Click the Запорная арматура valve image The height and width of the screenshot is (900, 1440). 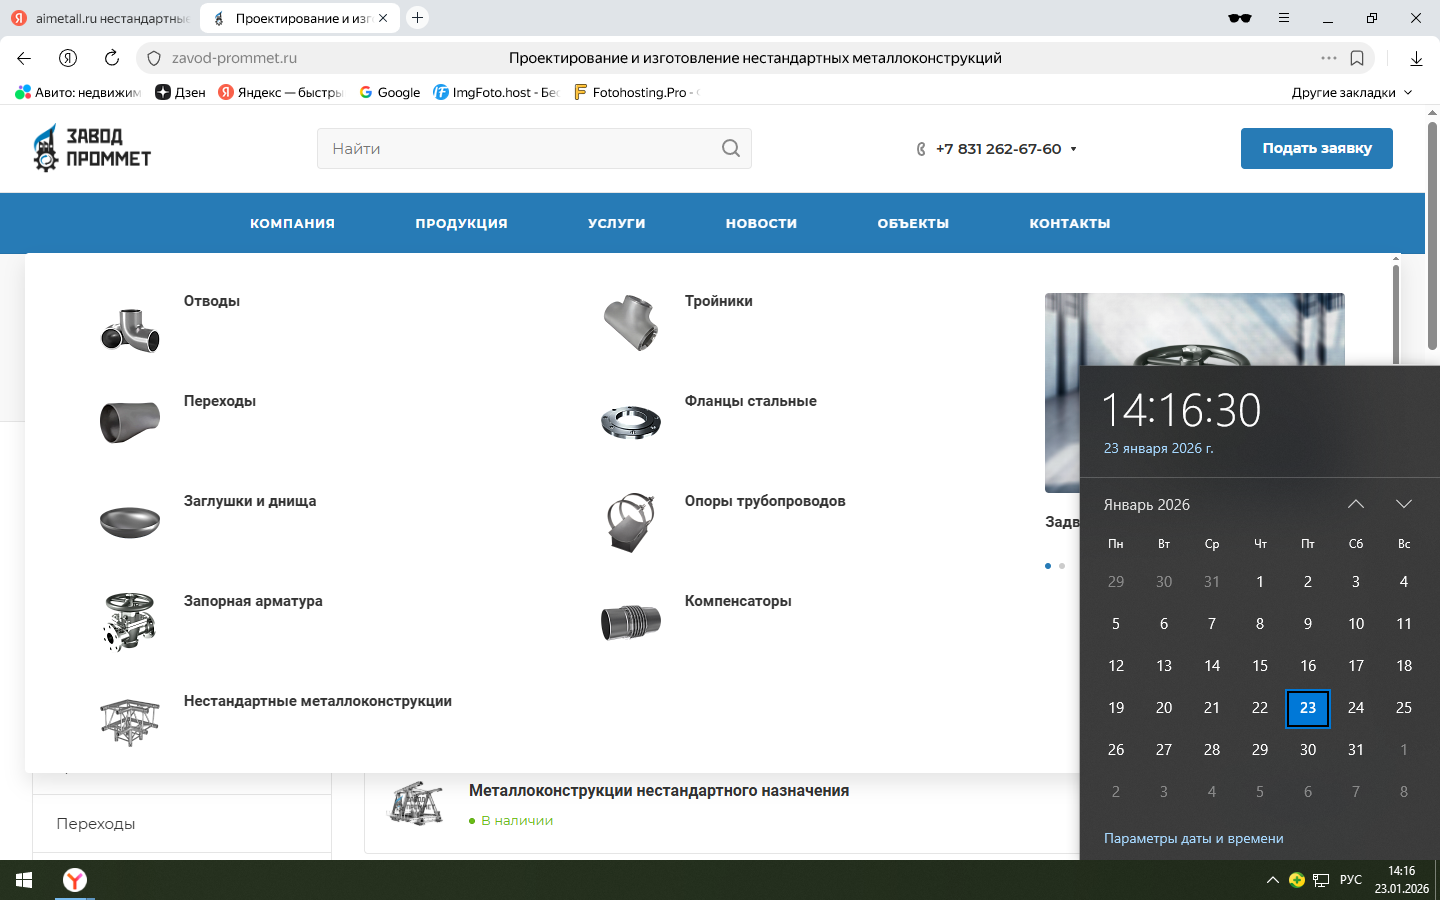click(x=130, y=621)
